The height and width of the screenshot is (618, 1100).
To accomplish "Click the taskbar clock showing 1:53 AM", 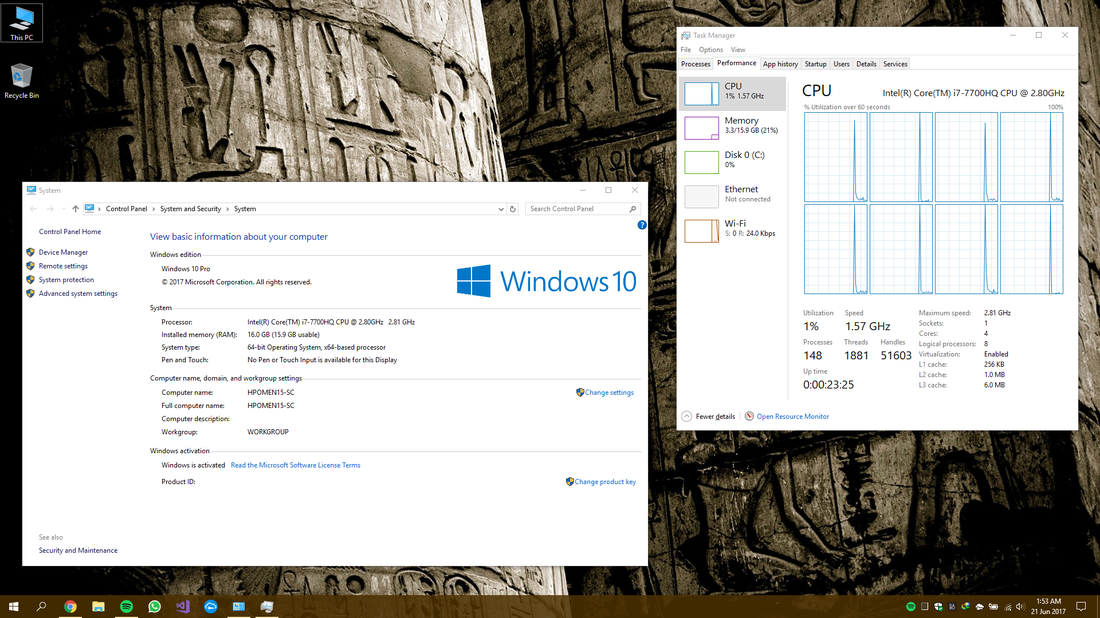I will (x=1049, y=606).
